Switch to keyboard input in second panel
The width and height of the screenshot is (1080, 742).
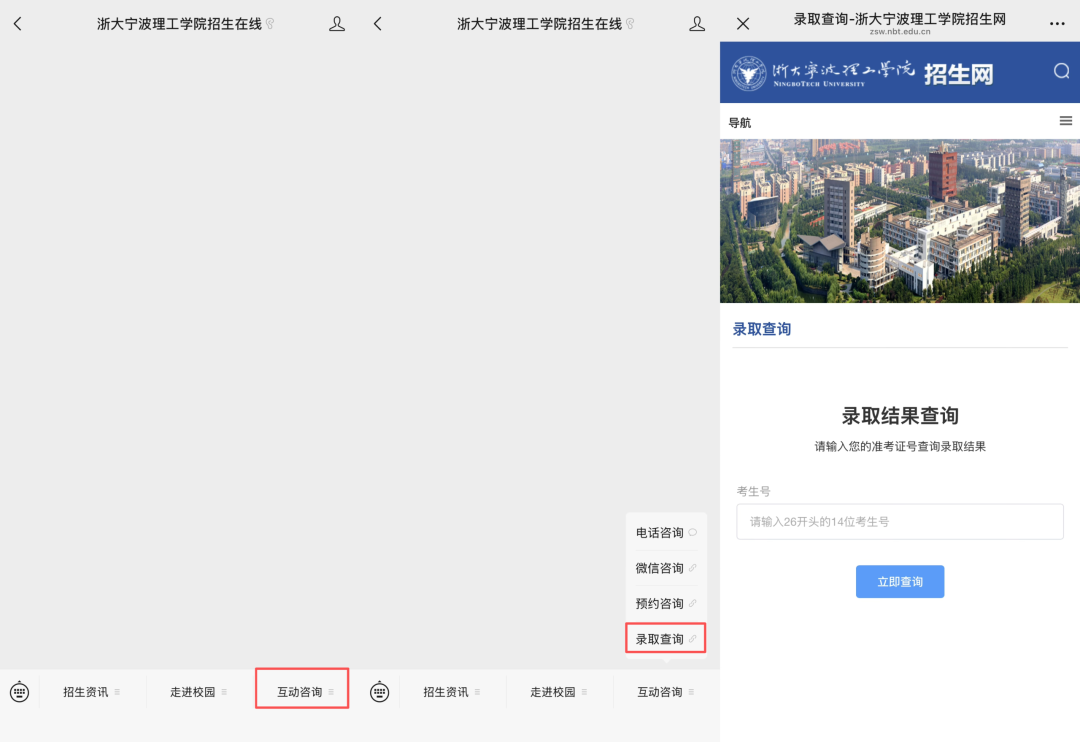tap(380, 692)
